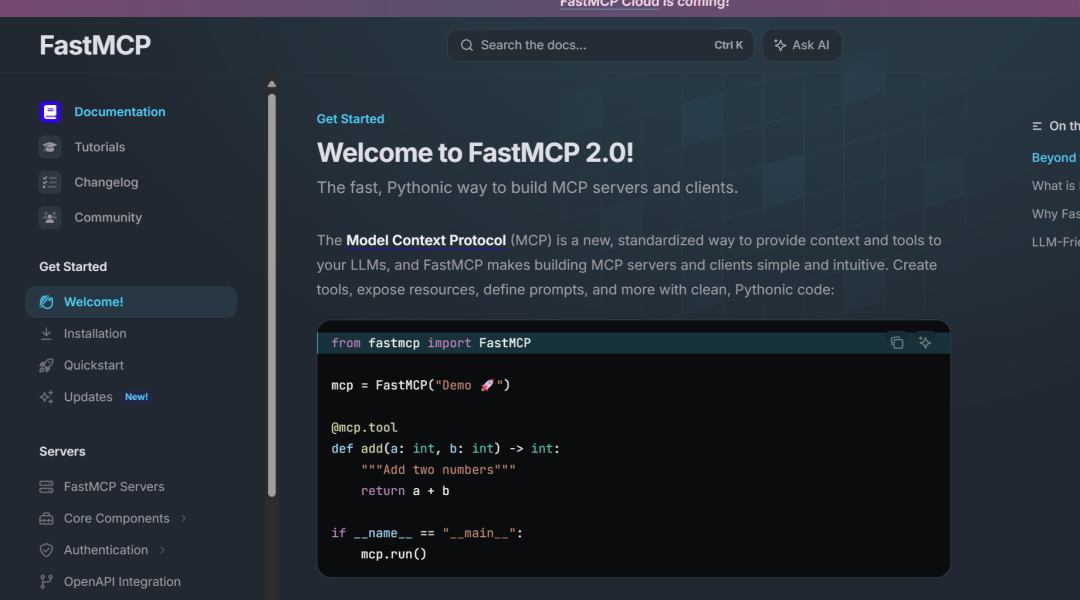Image resolution: width=1080 pixels, height=600 pixels.
Task: Click the search magnifier icon
Action: (467, 45)
